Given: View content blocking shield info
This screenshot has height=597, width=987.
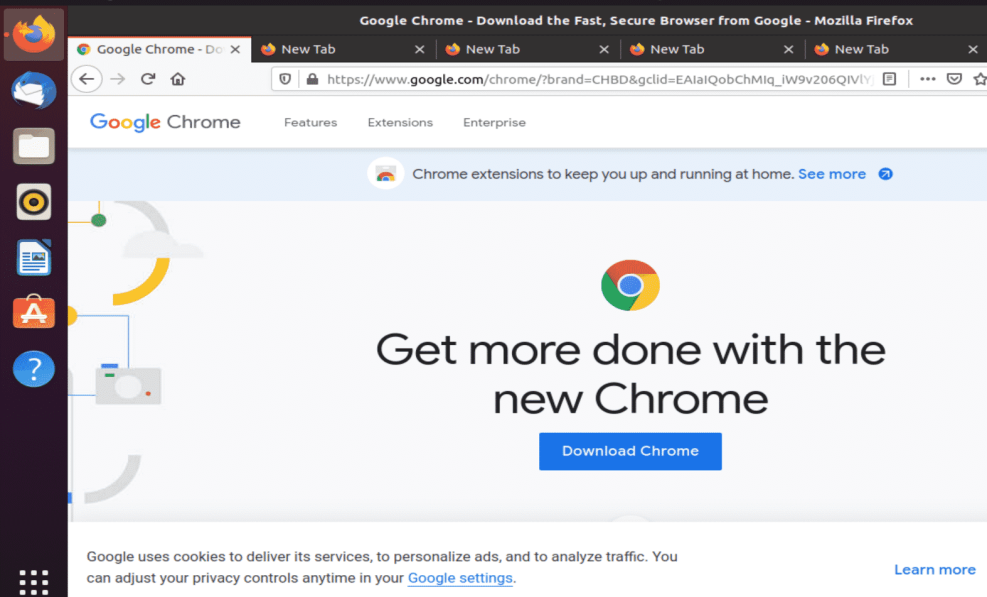Looking at the screenshot, I should click(x=286, y=78).
